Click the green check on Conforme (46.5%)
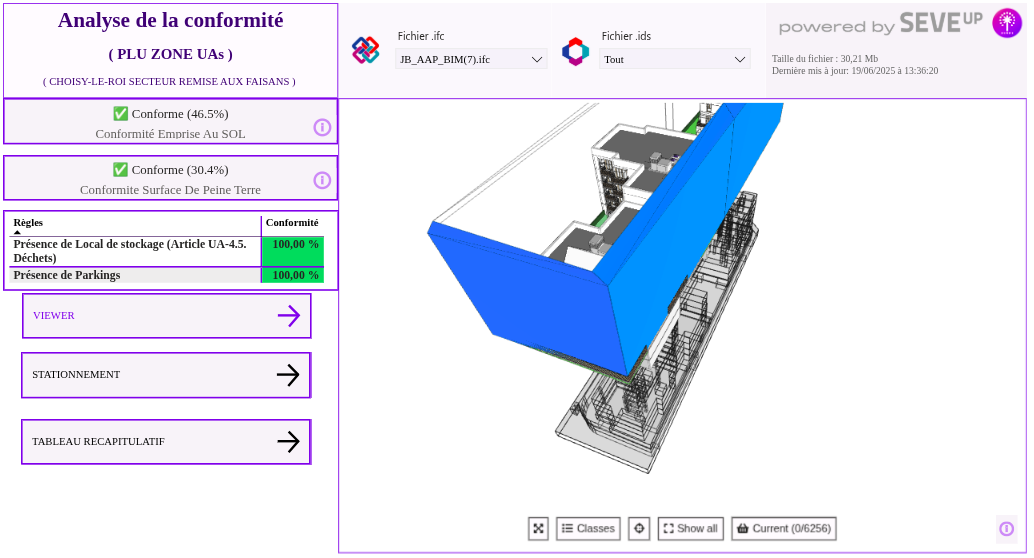 coord(120,114)
